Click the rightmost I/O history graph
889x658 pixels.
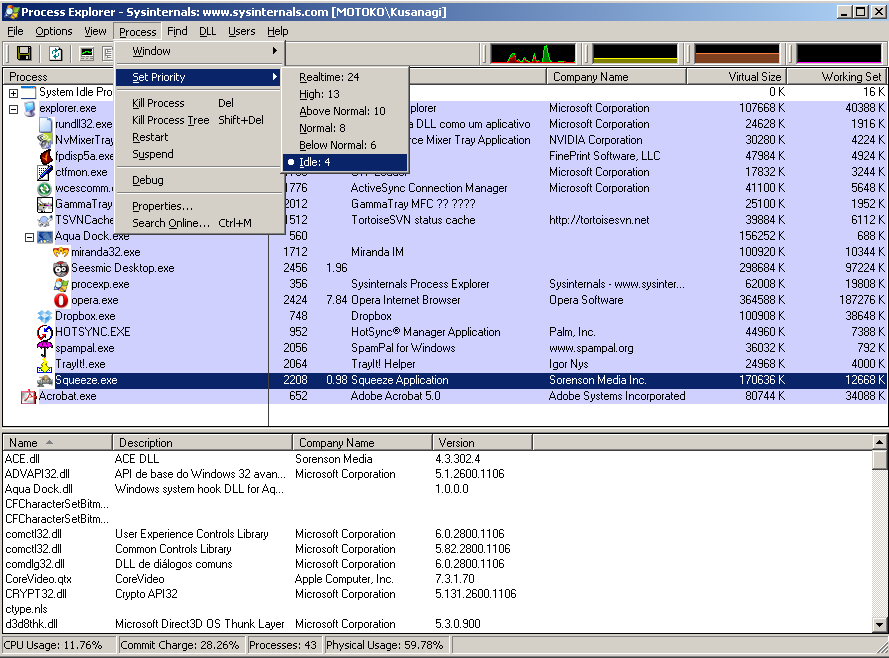point(839,54)
